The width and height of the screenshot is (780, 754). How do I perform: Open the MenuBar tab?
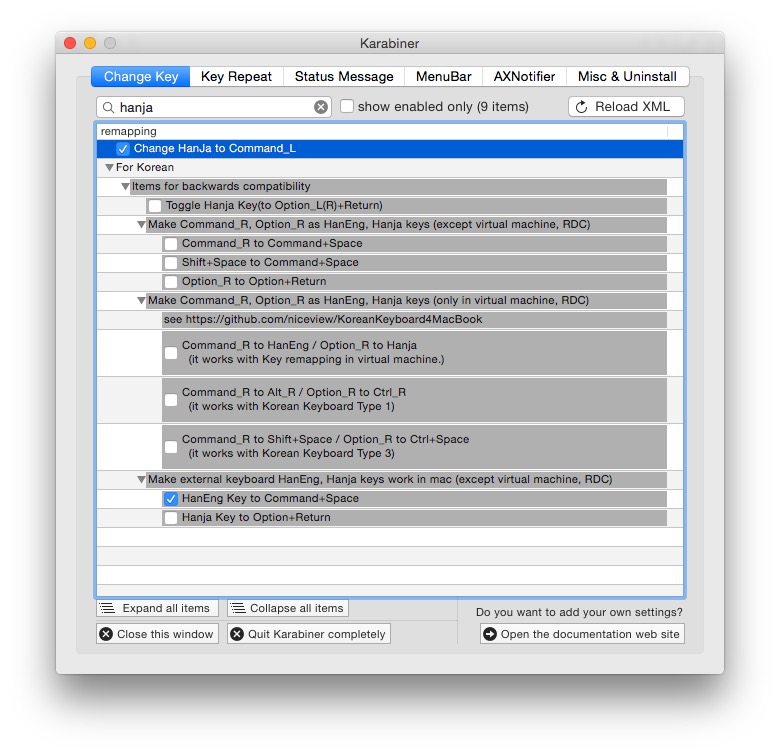443,77
